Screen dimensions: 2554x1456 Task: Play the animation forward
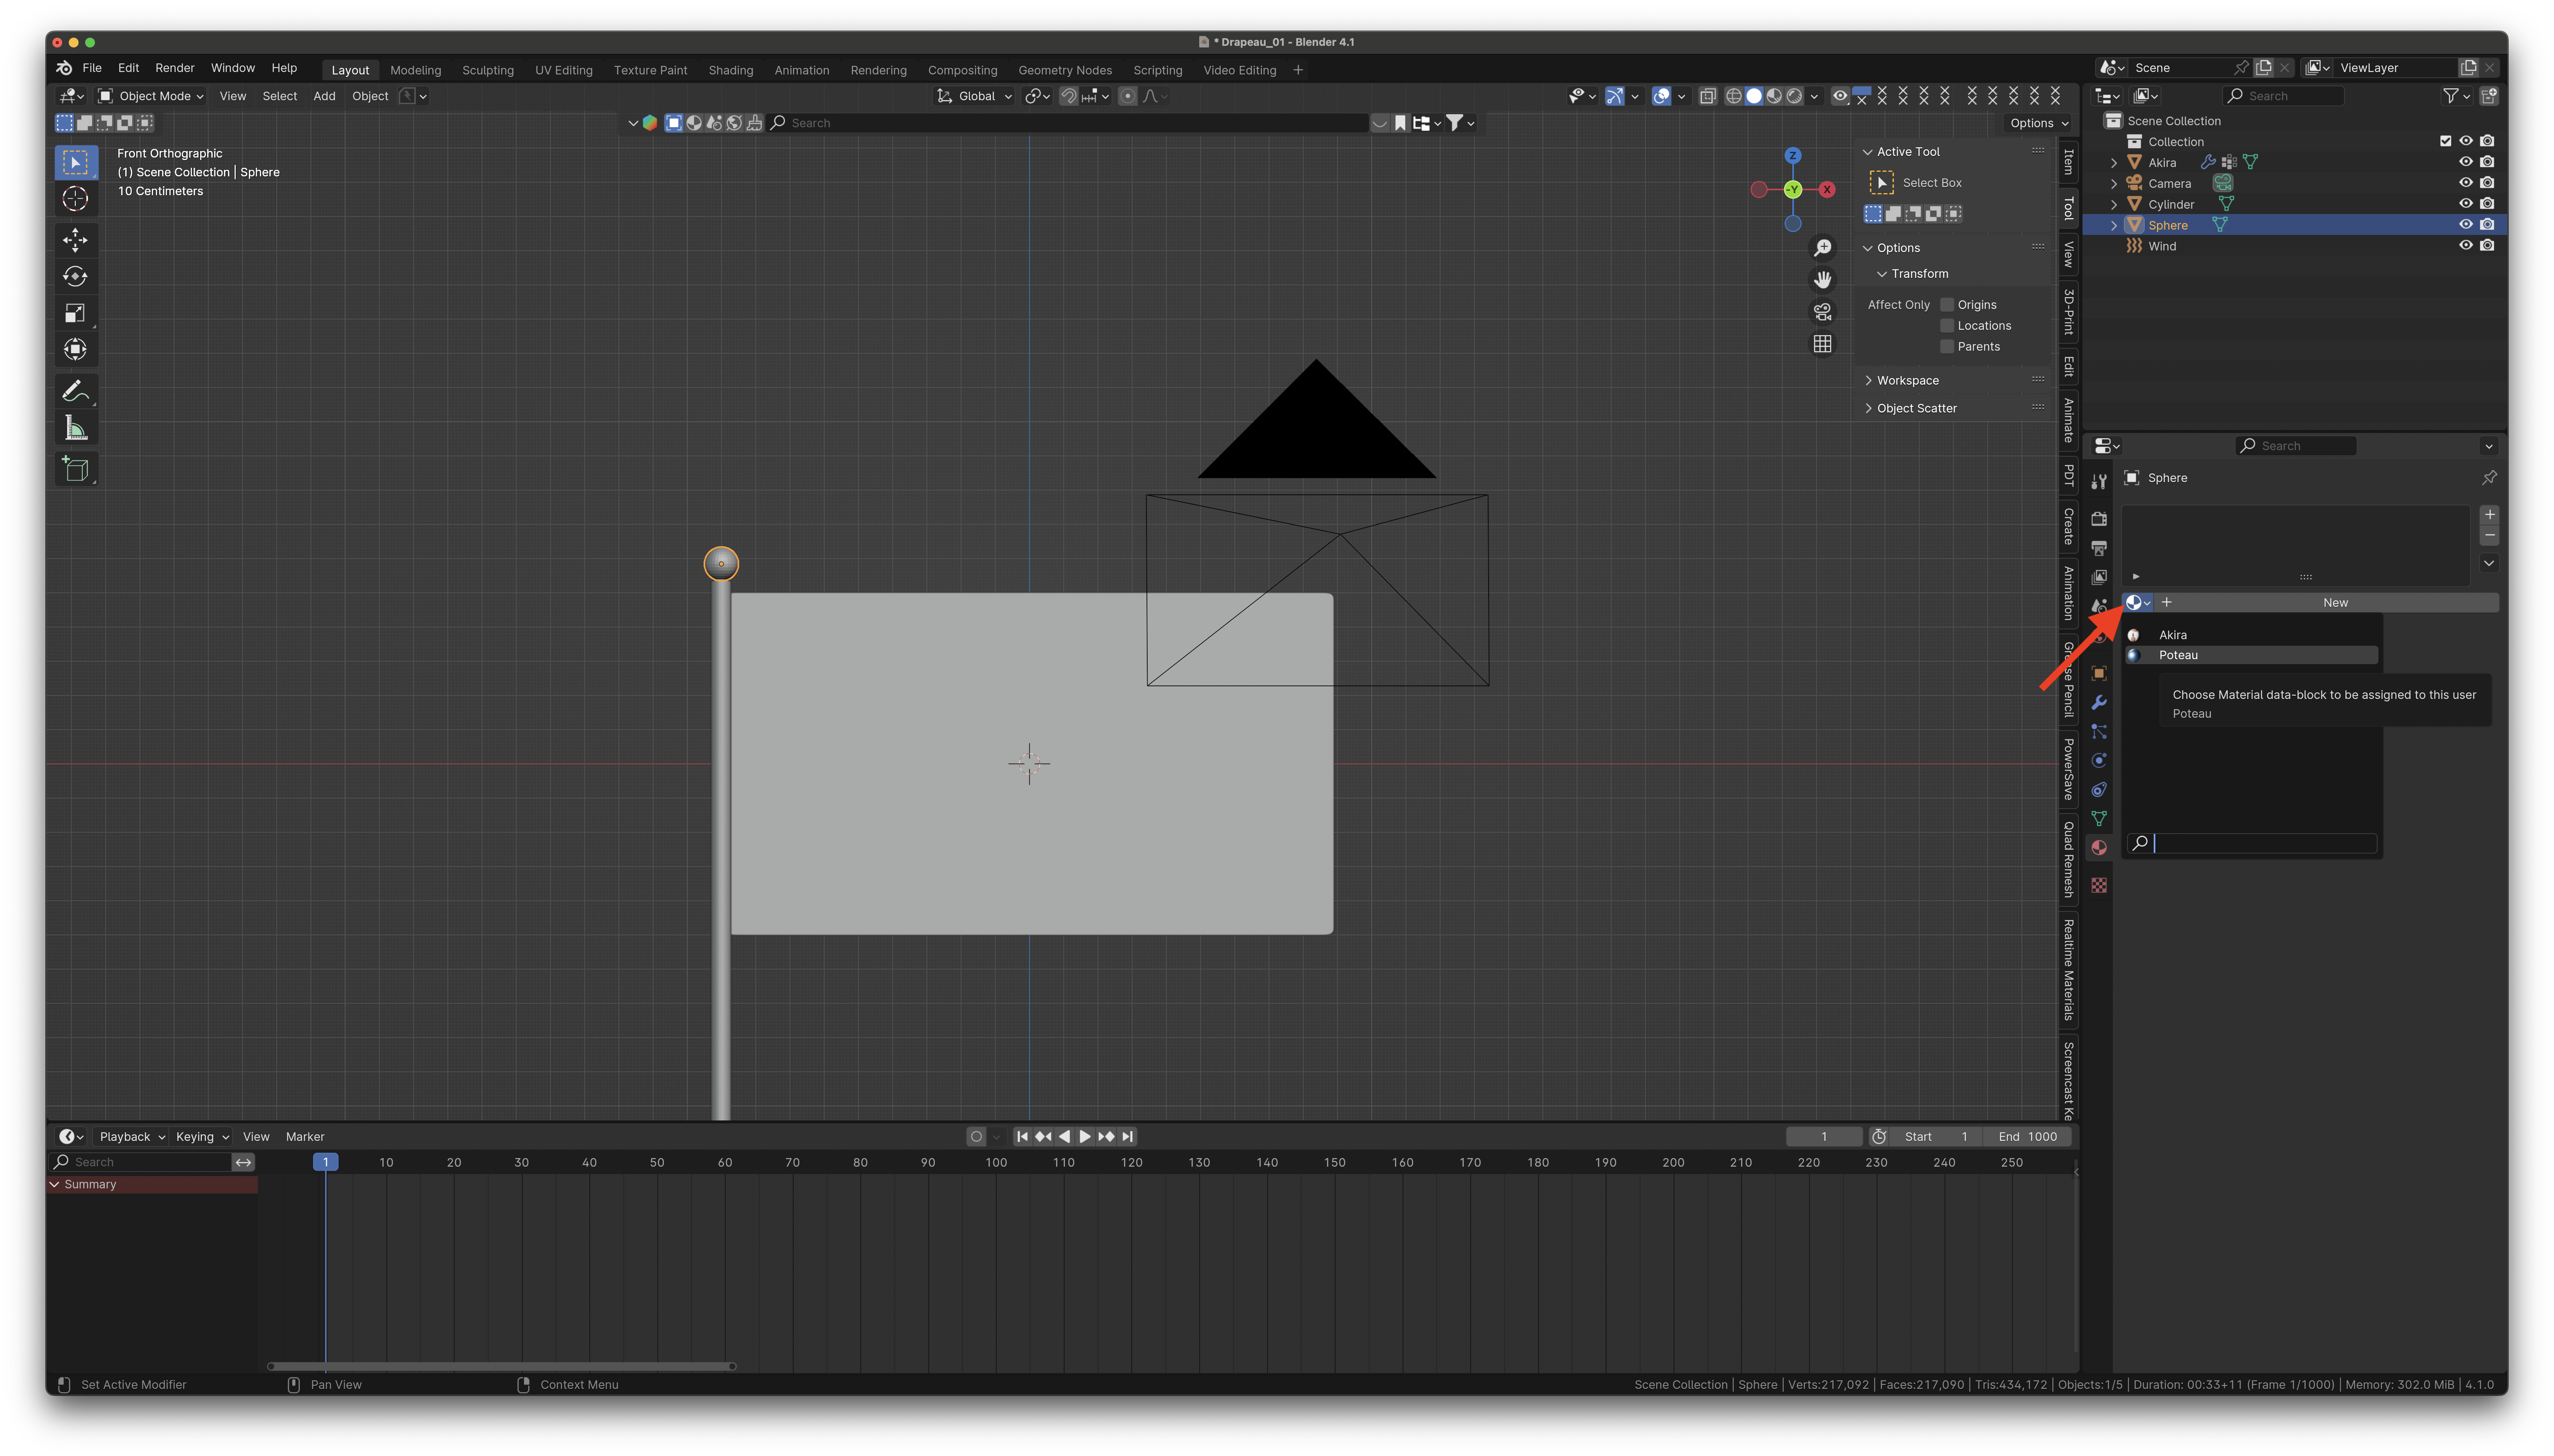pyautogui.click(x=1085, y=1137)
